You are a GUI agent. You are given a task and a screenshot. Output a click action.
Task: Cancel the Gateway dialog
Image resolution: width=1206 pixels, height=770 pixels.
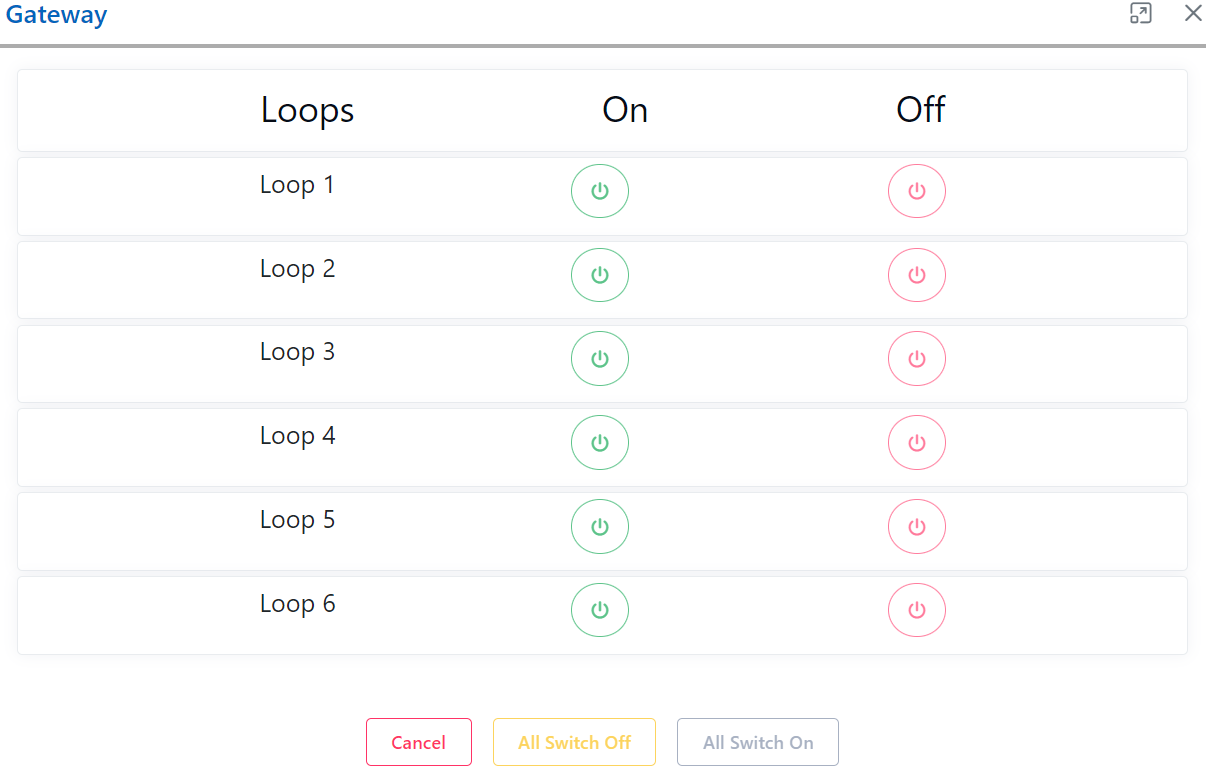[418, 742]
